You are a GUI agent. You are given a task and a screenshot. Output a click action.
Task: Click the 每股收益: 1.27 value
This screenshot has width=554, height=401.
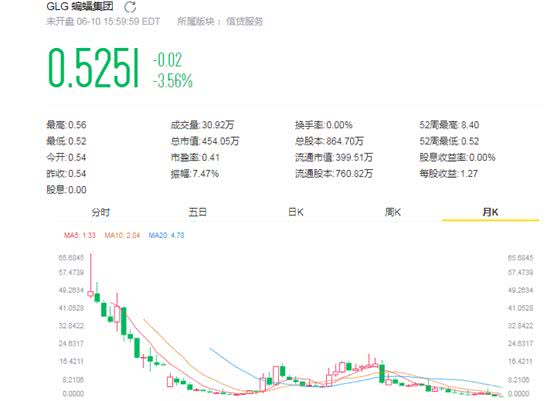[x=449, y=173]
